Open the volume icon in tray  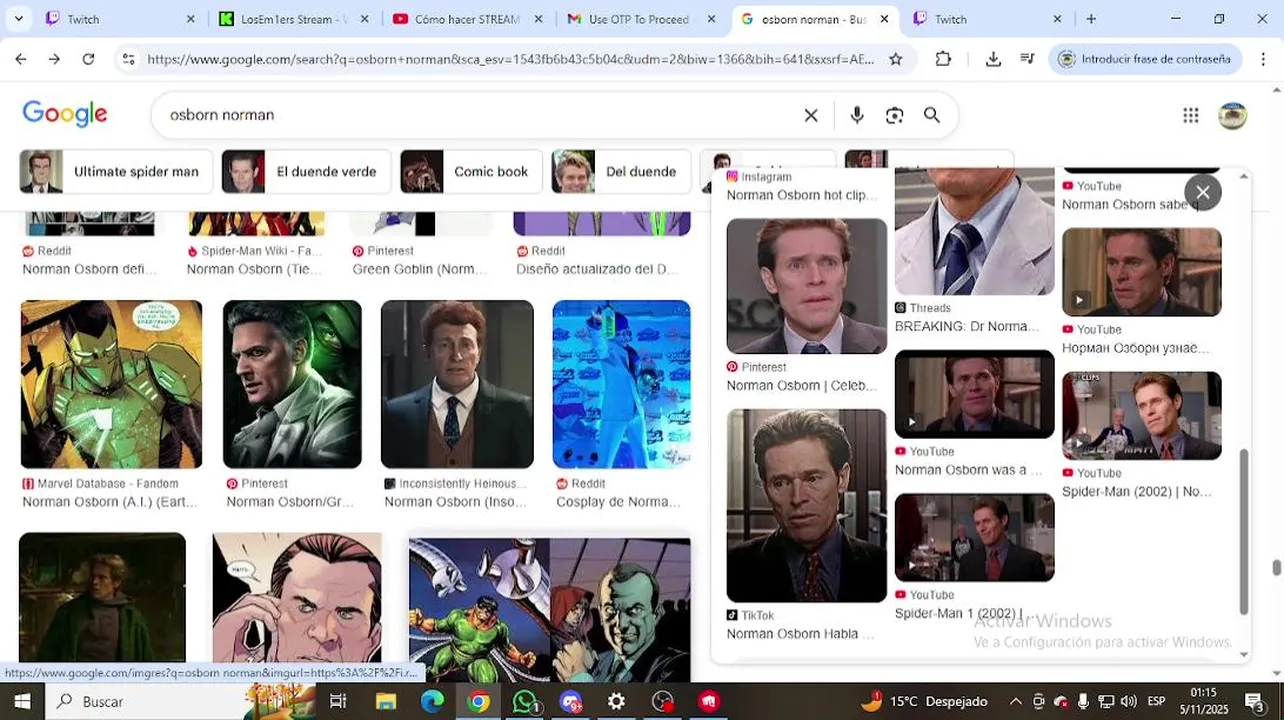click(1128, 701)
